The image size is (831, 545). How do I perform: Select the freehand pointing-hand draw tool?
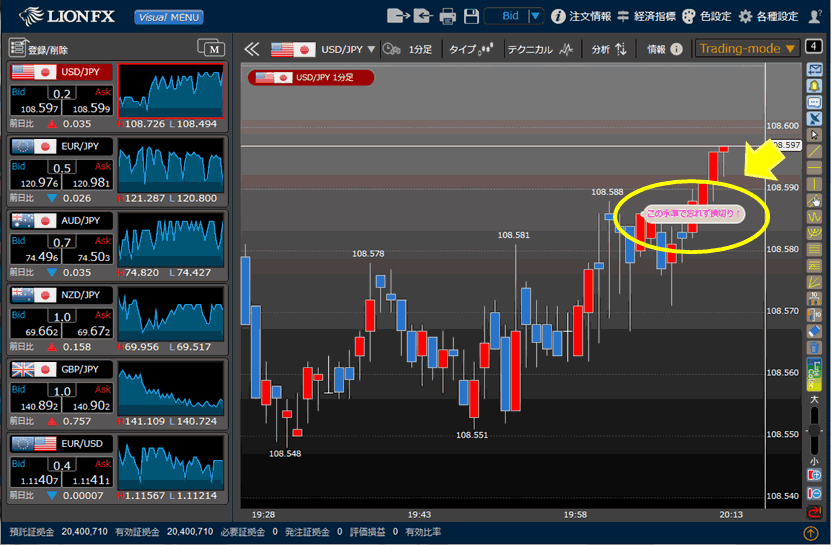(x=814, y=200)
